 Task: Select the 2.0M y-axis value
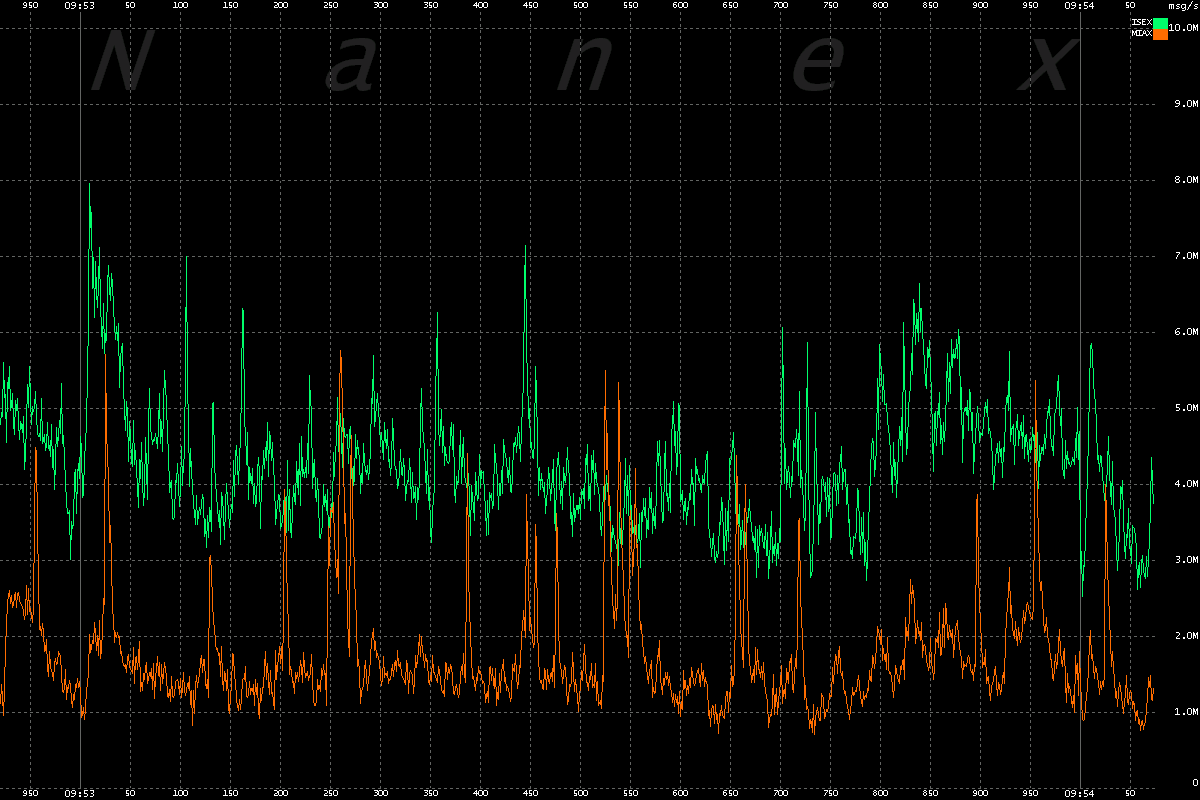click(1186, 636)
